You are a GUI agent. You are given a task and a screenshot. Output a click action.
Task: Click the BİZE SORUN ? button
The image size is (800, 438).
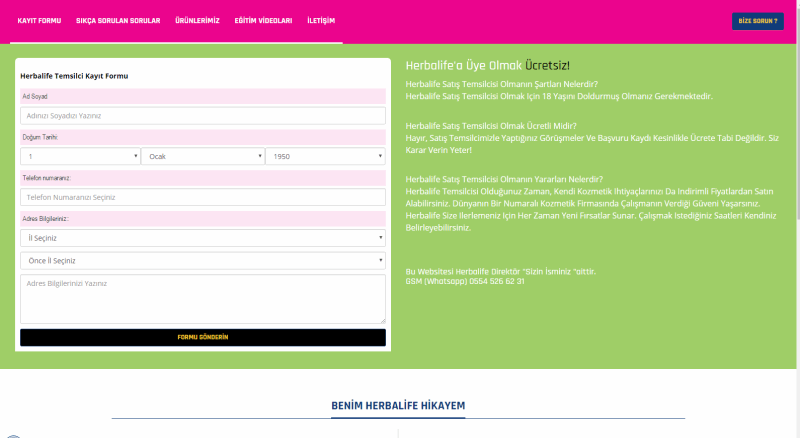click(x=758, y=21)
